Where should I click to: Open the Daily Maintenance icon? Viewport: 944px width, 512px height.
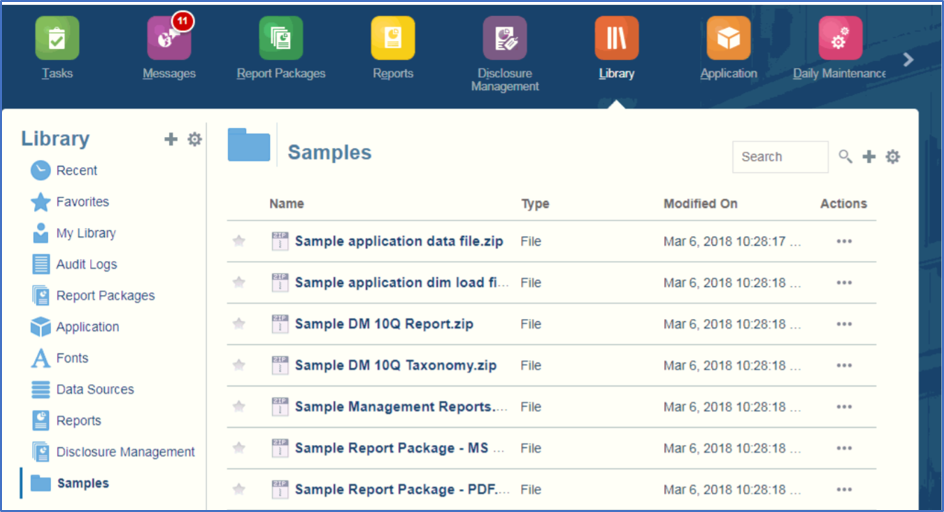point(840,39)
